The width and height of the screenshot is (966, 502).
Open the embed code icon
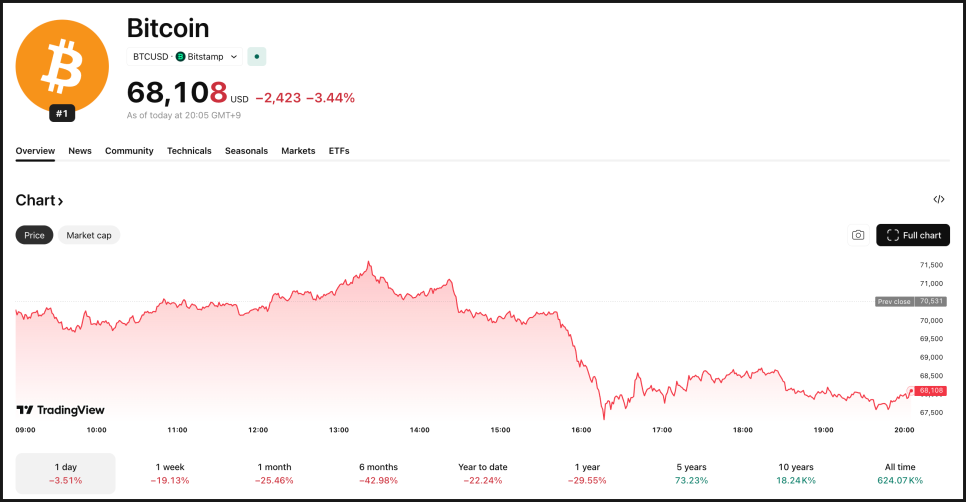(x=938, y=200)
